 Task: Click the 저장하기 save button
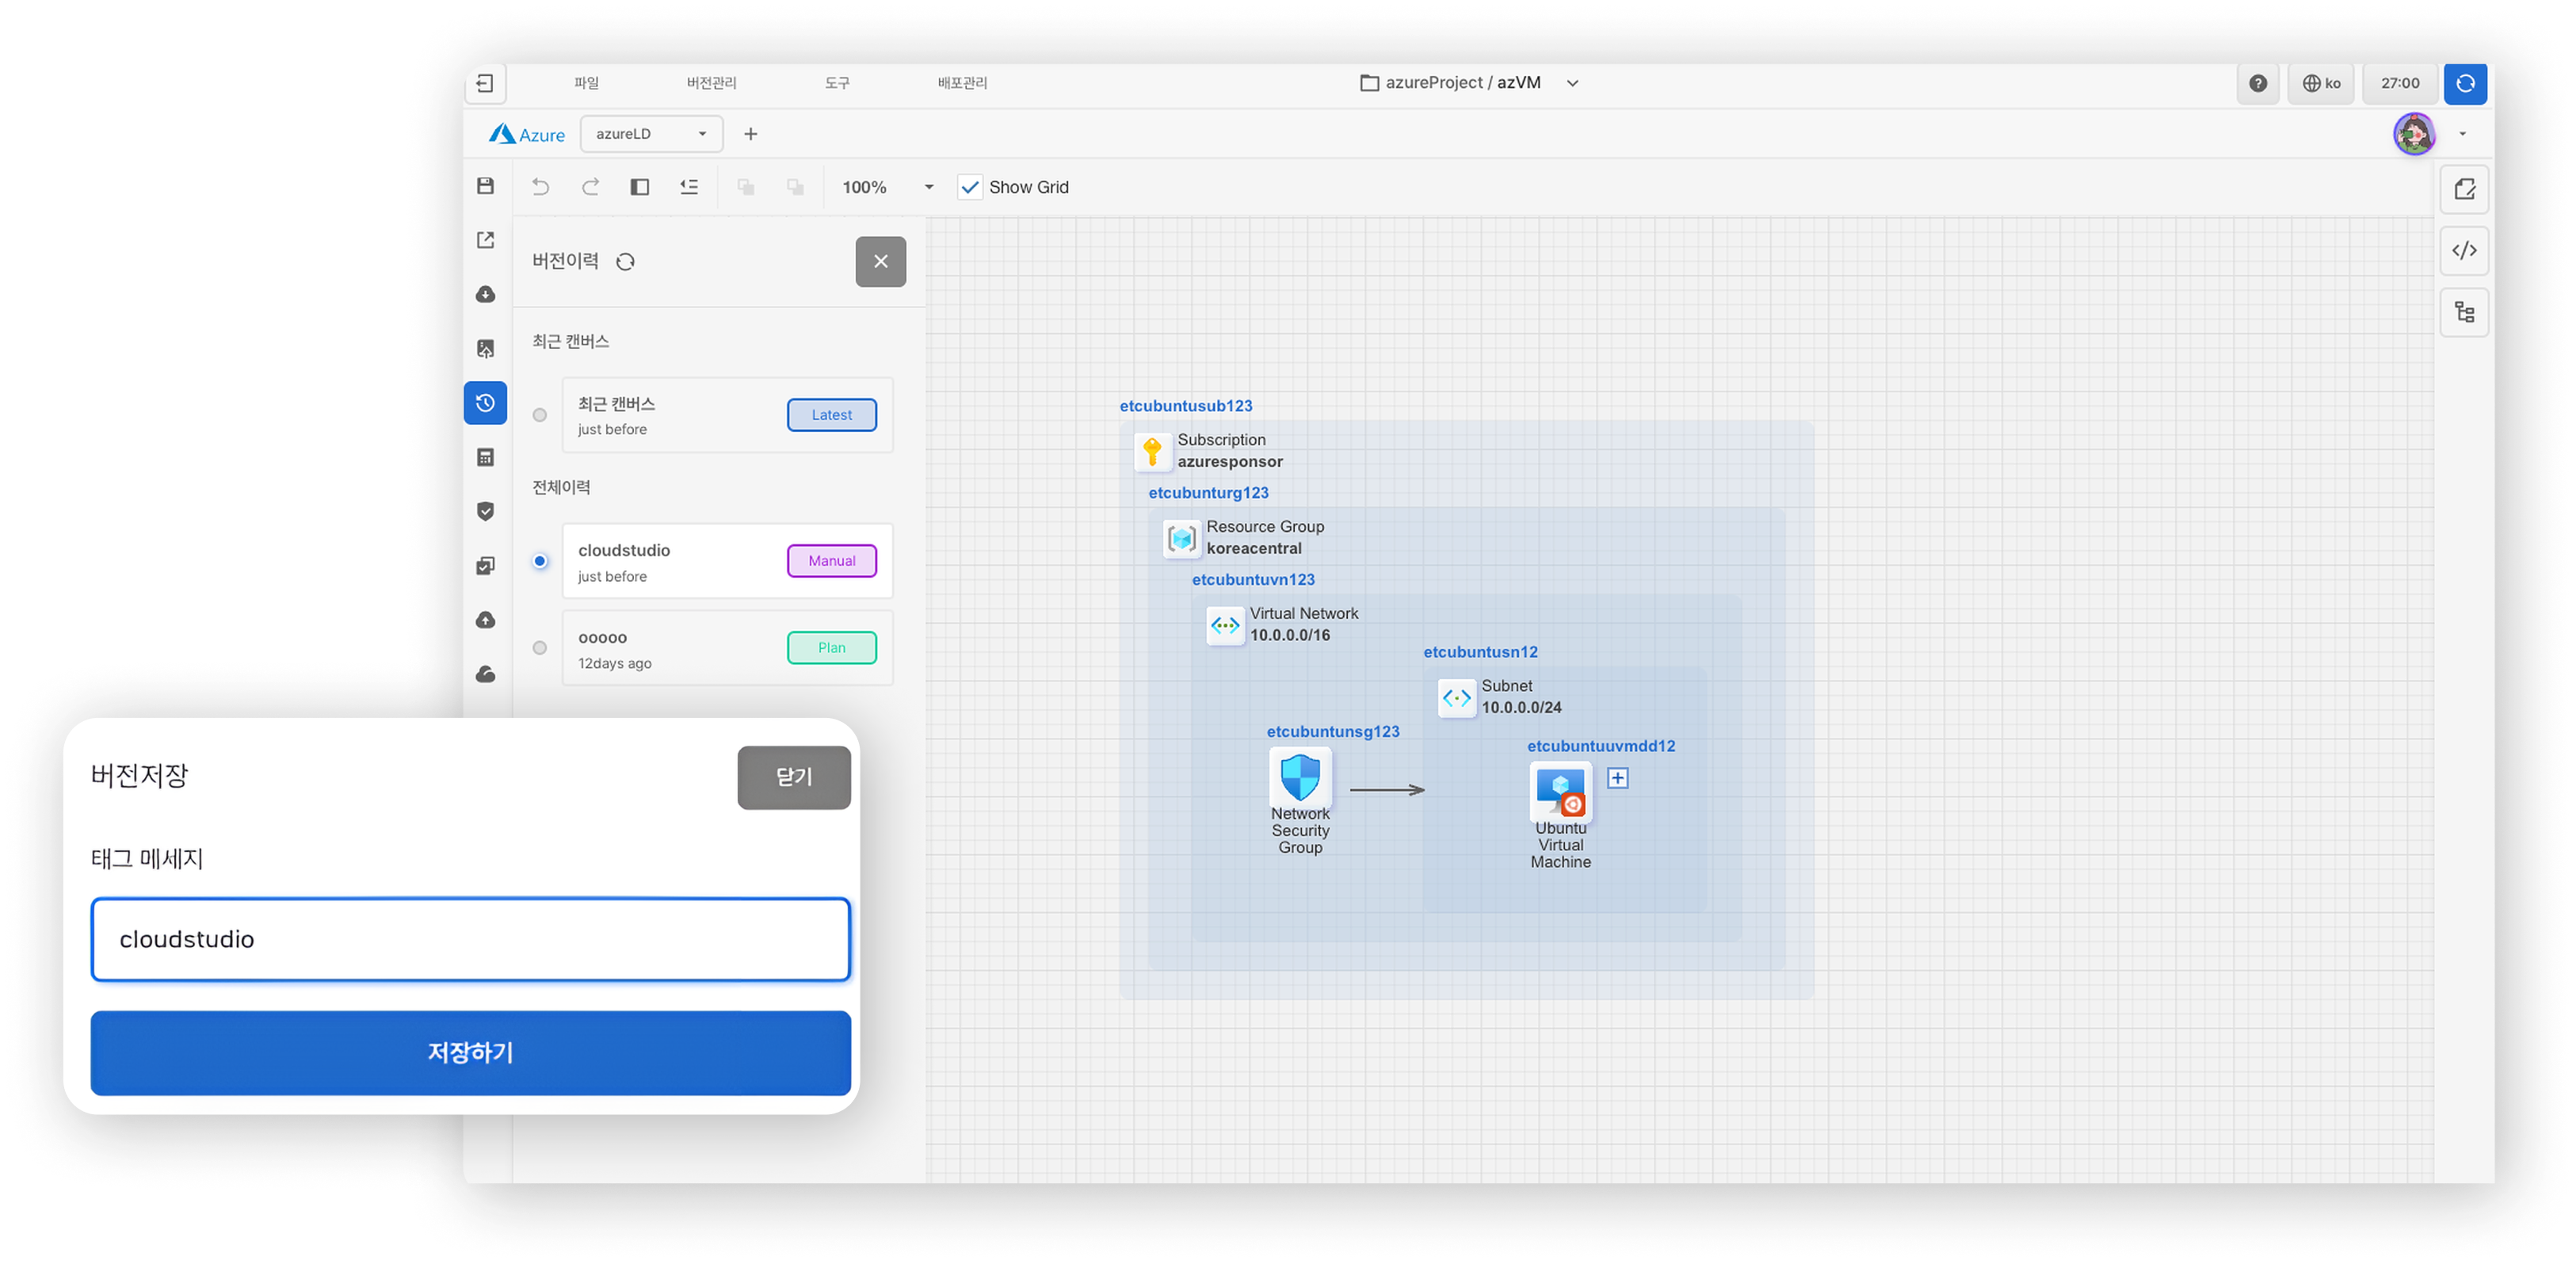pos(470,1053)
